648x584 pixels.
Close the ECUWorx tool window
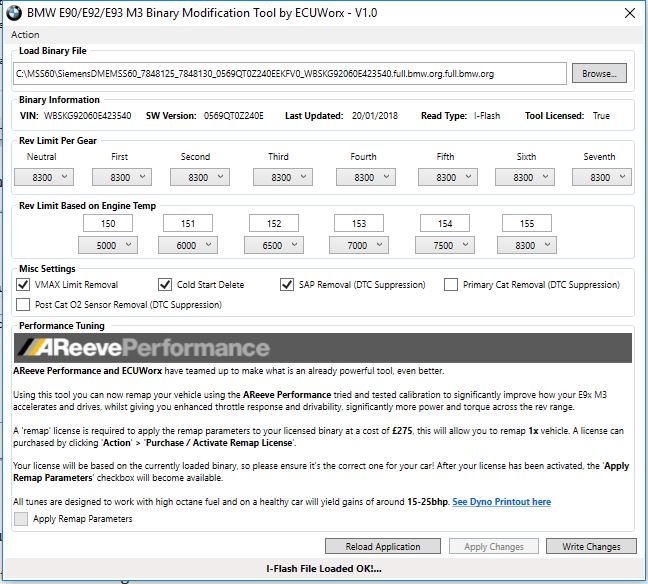[x=630, y=13]
